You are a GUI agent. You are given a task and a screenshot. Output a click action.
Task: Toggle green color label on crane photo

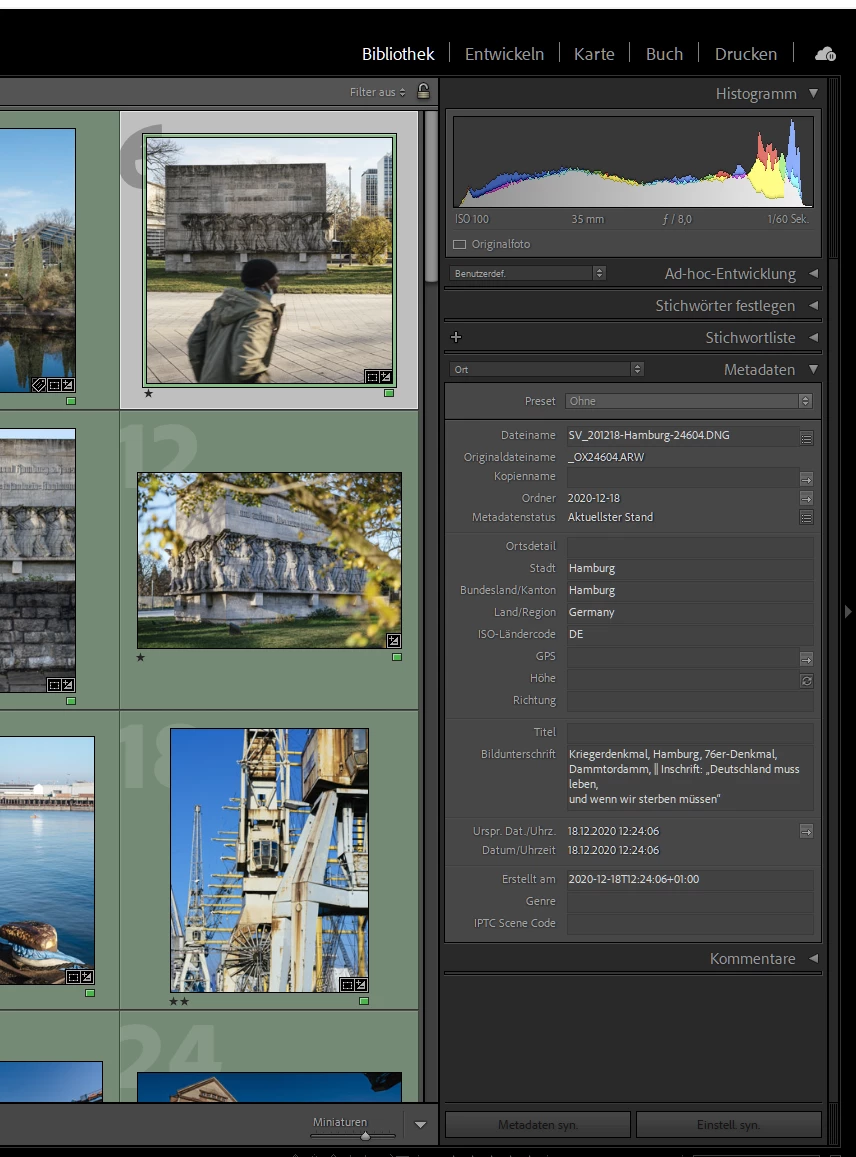[x=363, y=1000]
